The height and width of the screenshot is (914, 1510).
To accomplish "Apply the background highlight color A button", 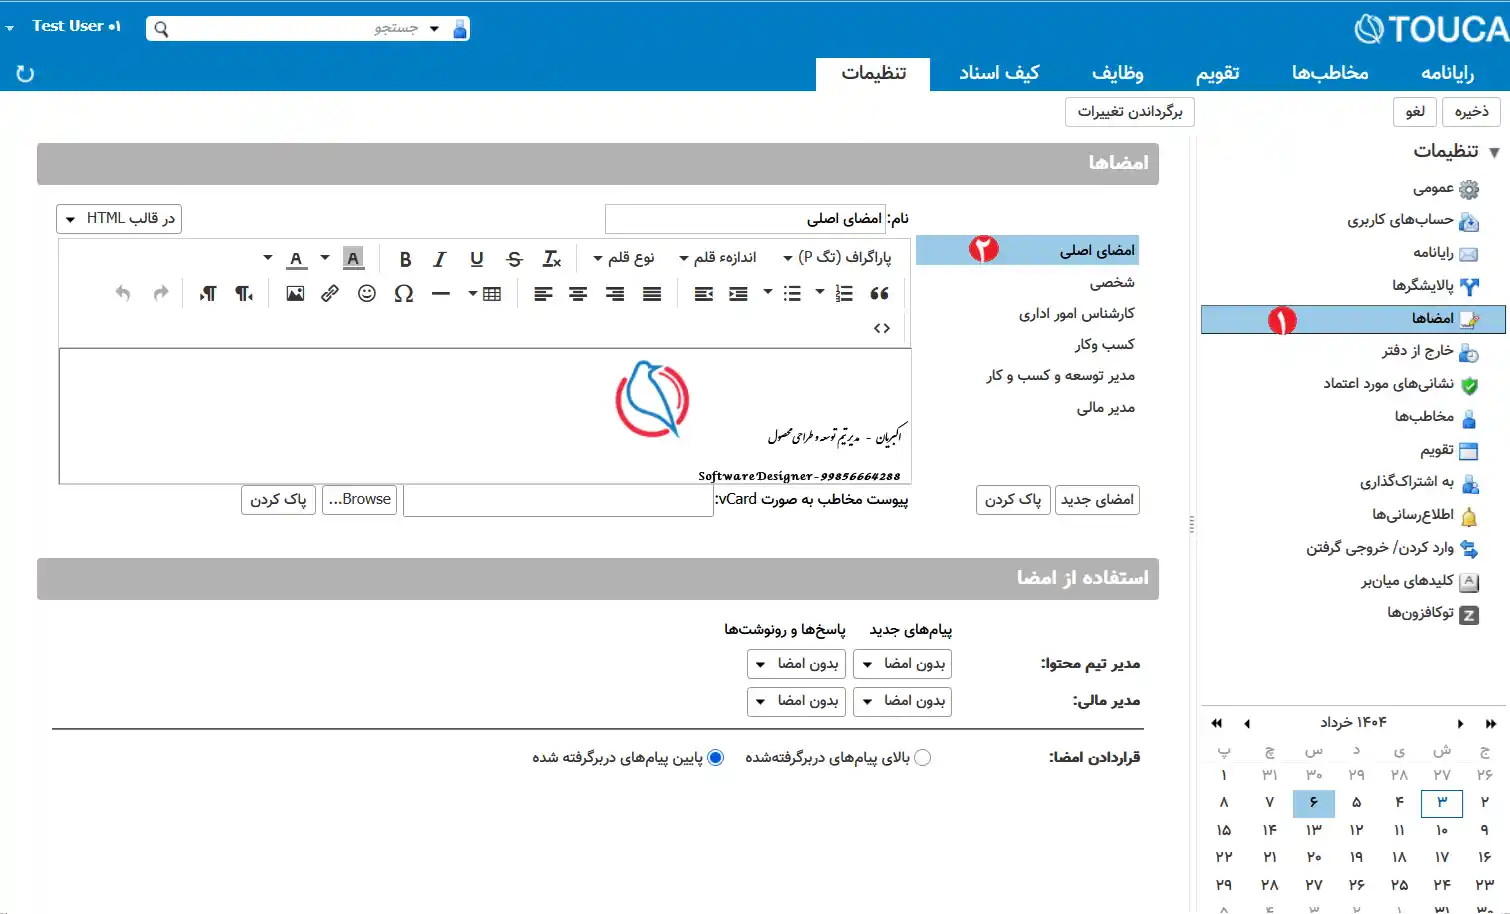I will point(353,259).
